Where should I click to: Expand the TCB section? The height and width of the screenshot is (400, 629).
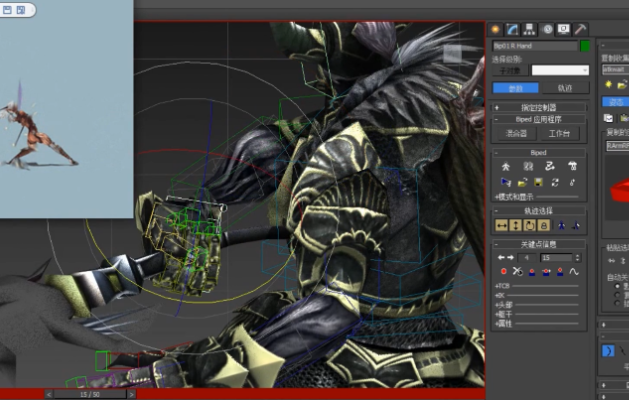click(502, 286)
